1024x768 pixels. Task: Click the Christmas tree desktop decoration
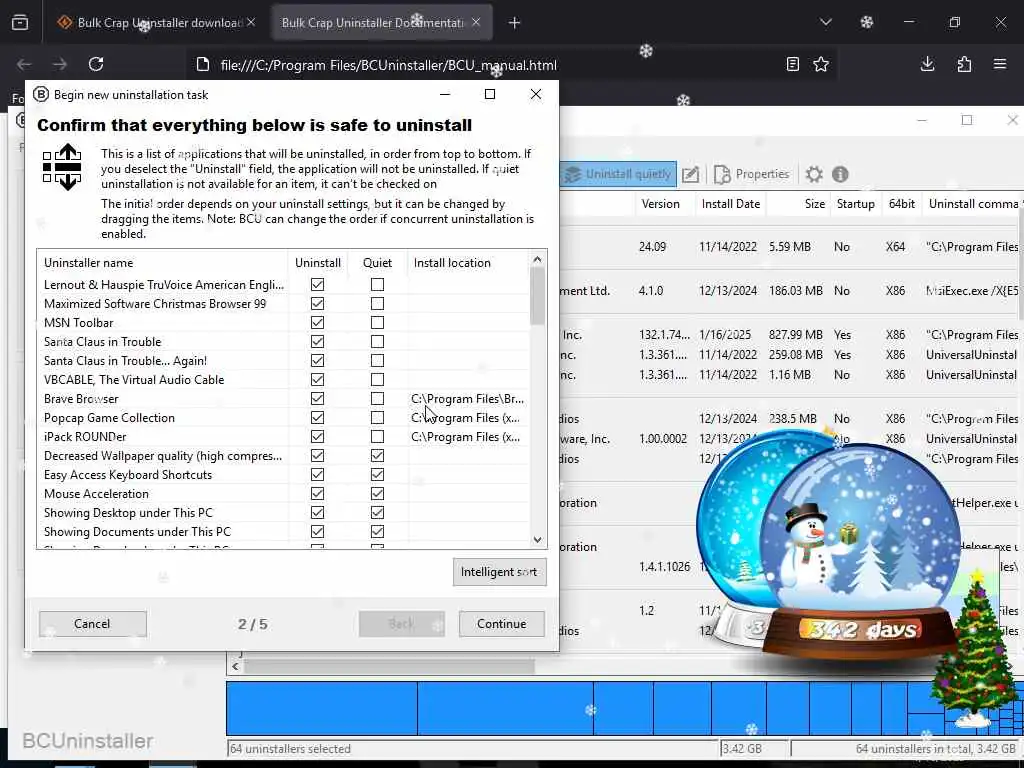pyautogui.click(x=976, y=647)
